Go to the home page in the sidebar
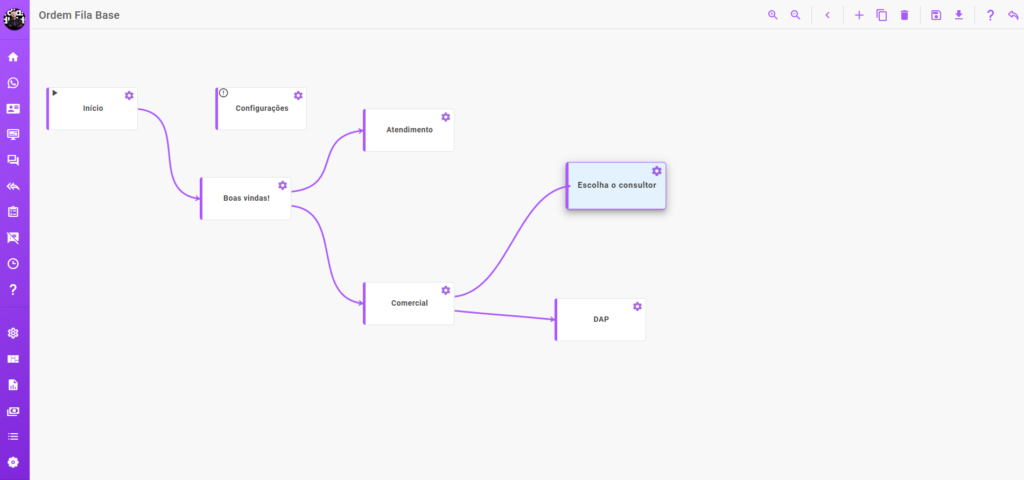Viewport: 1024px width, 480px height. point(13,57)
